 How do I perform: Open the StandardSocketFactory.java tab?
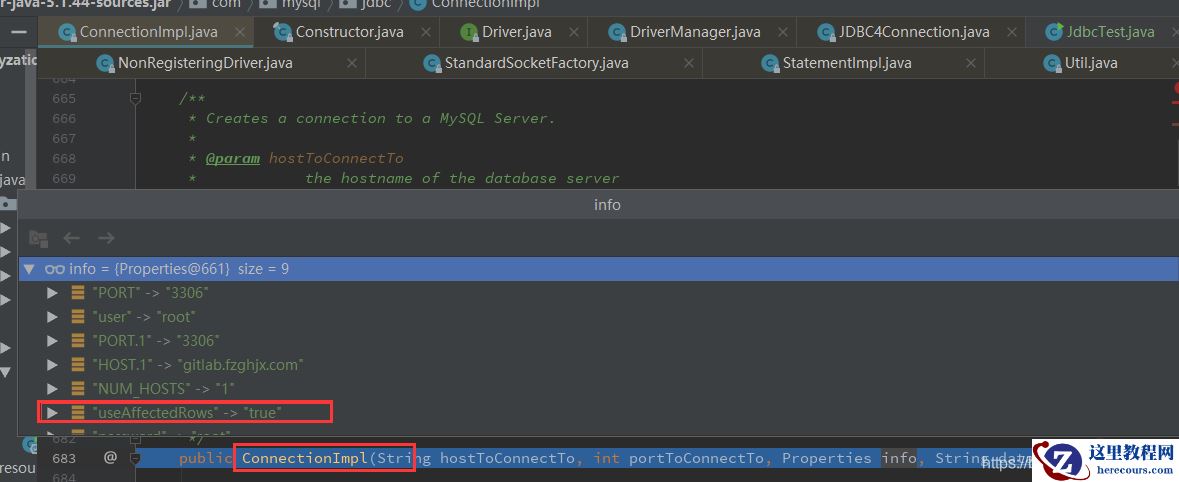[x=536, y=63]
